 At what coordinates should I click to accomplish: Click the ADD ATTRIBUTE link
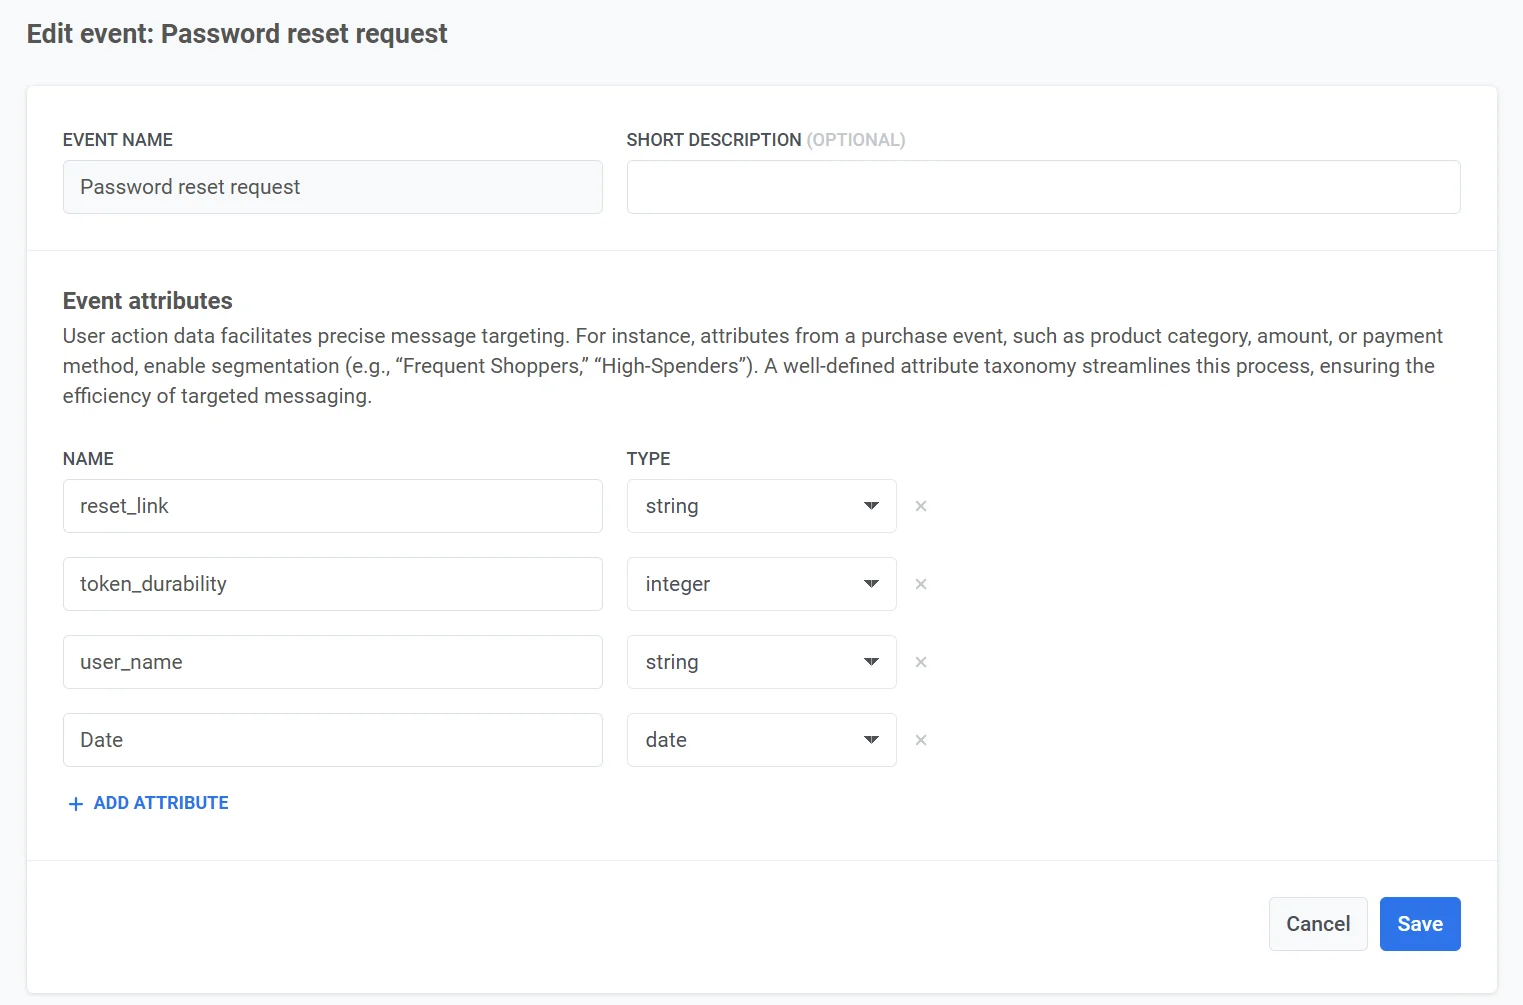click(x=160, y=803)
